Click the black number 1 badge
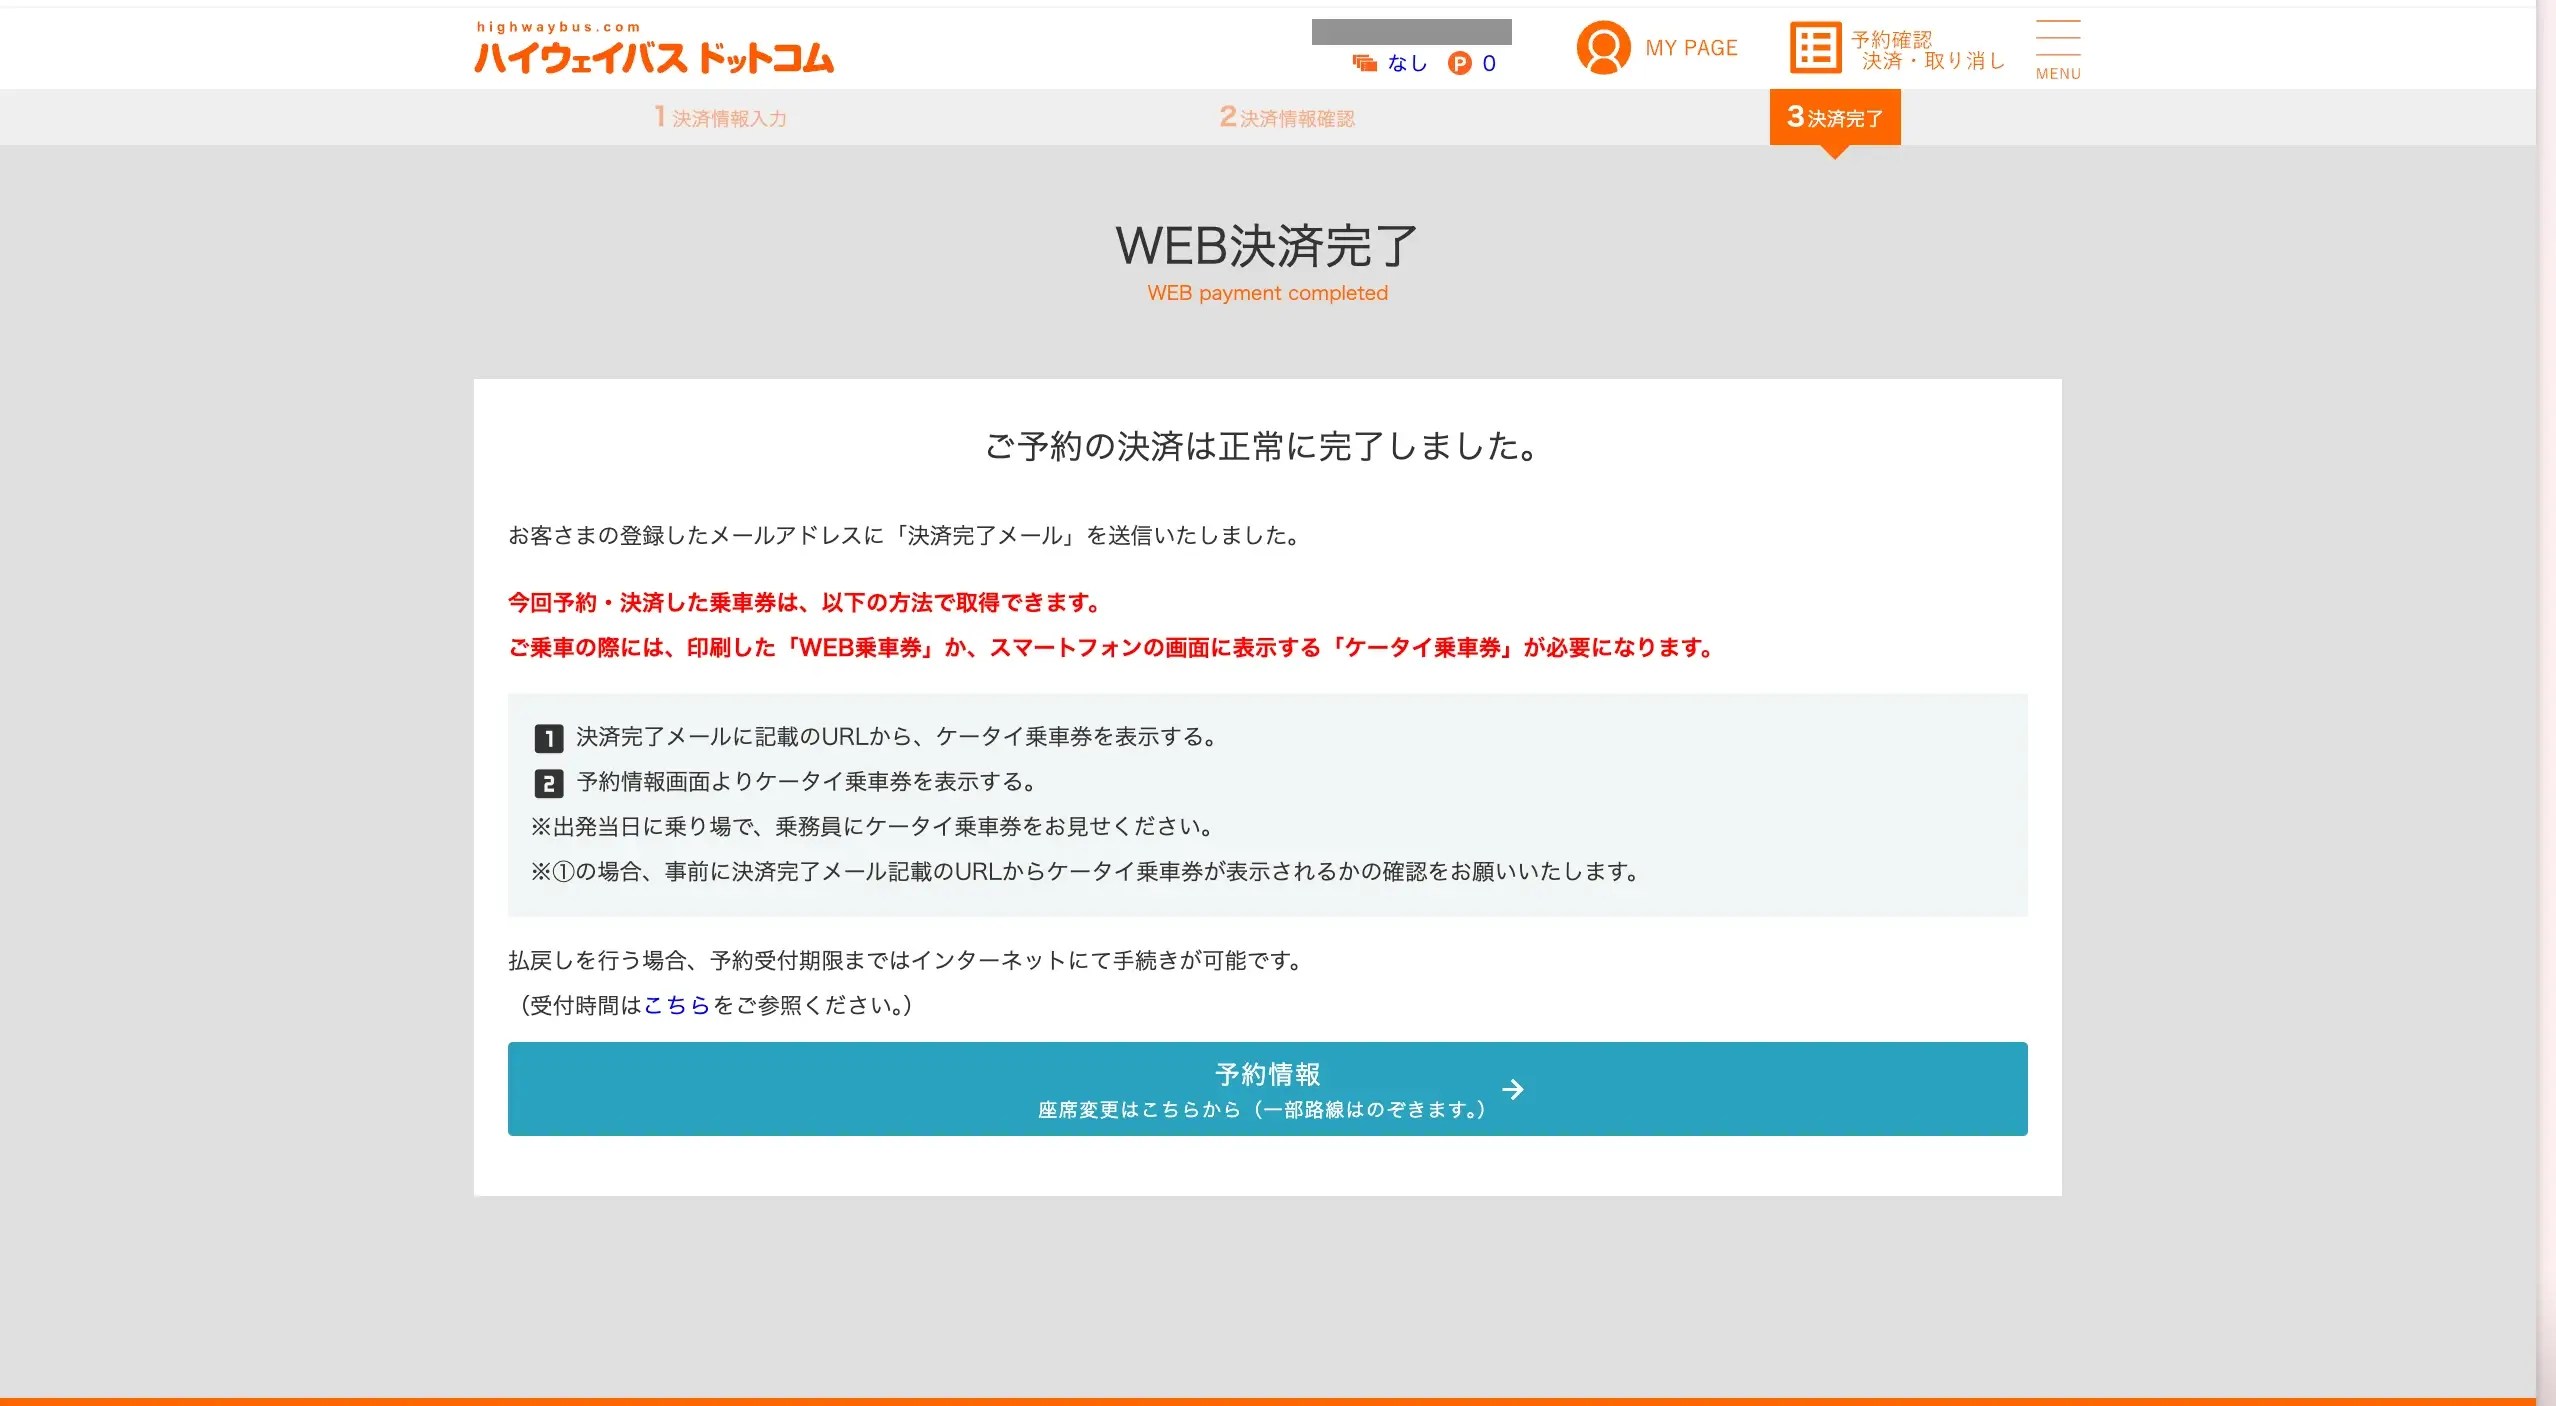The image size is (2556, 1406). point(548,738)
